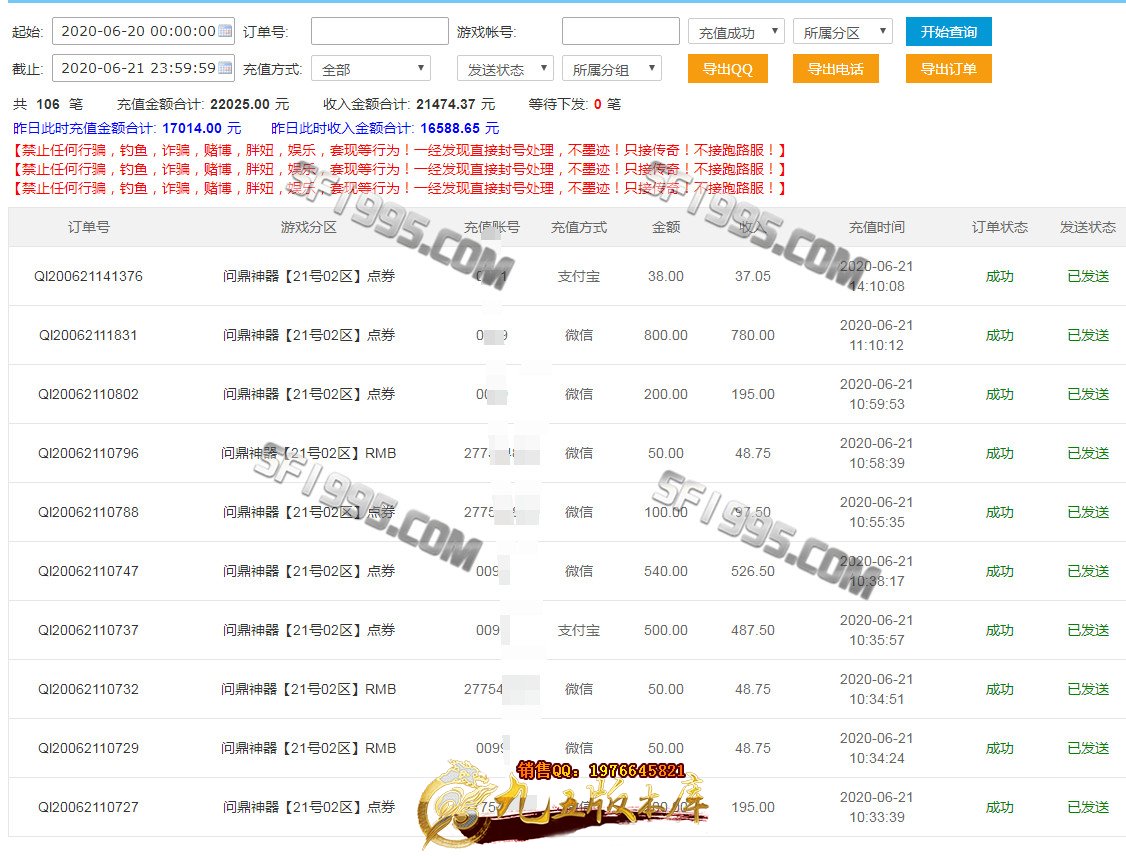This screenshot has height=856, width=1126.
Task: Select order row QI200621141376
Action: pyautogui.click(x=89, y=276)
